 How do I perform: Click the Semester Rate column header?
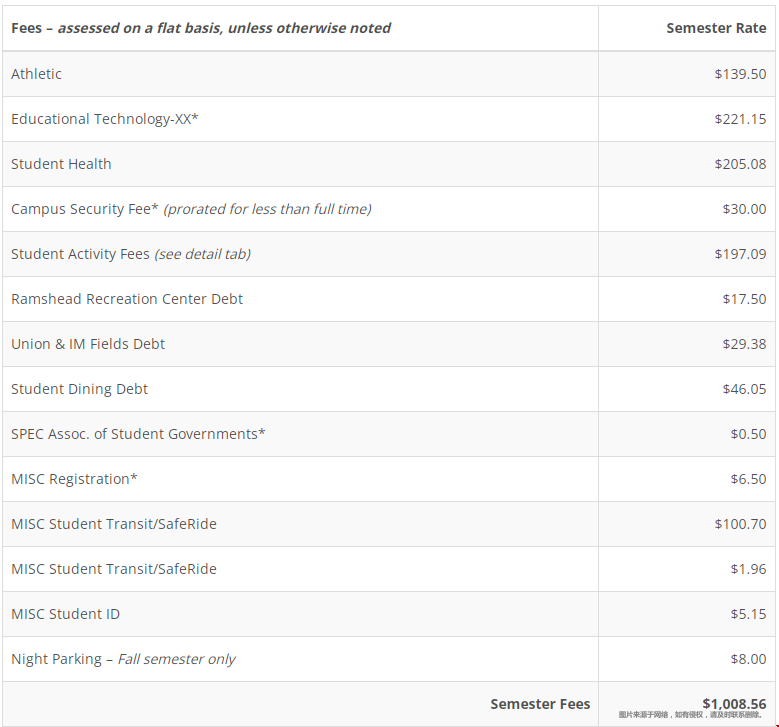pos(716,28)
